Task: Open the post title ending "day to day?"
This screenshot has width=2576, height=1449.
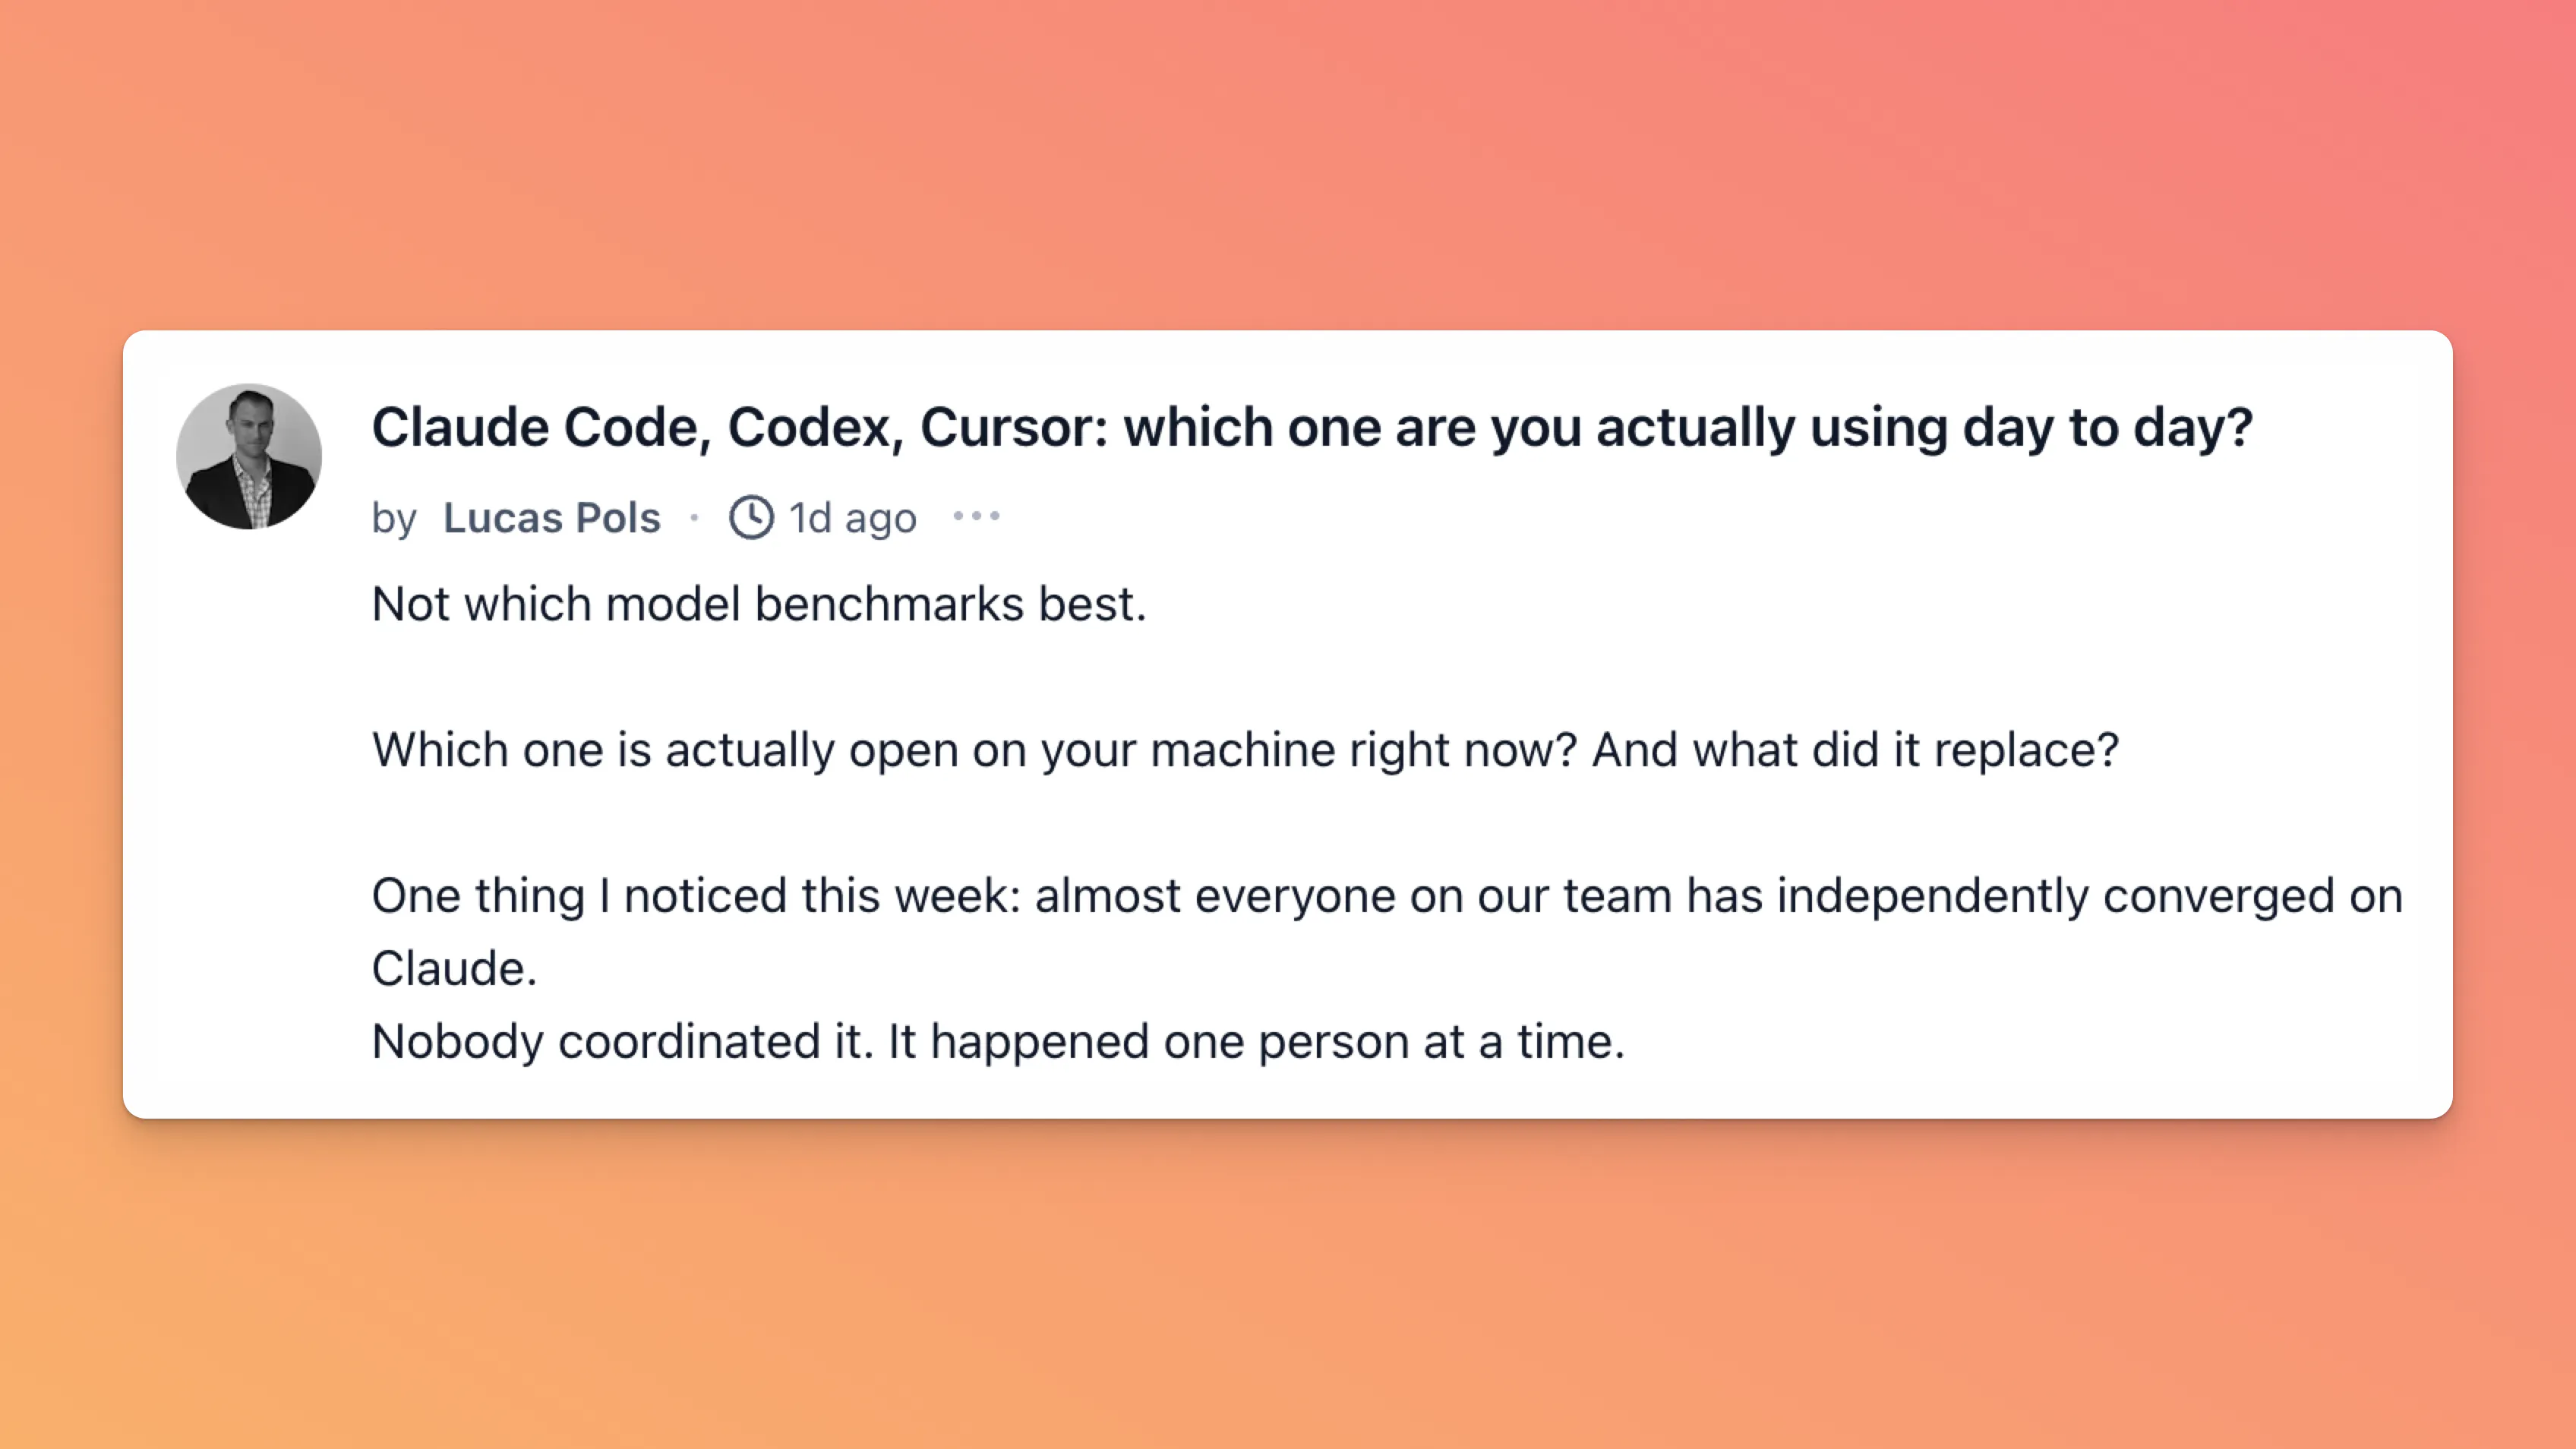Action: coord(1312,428)
